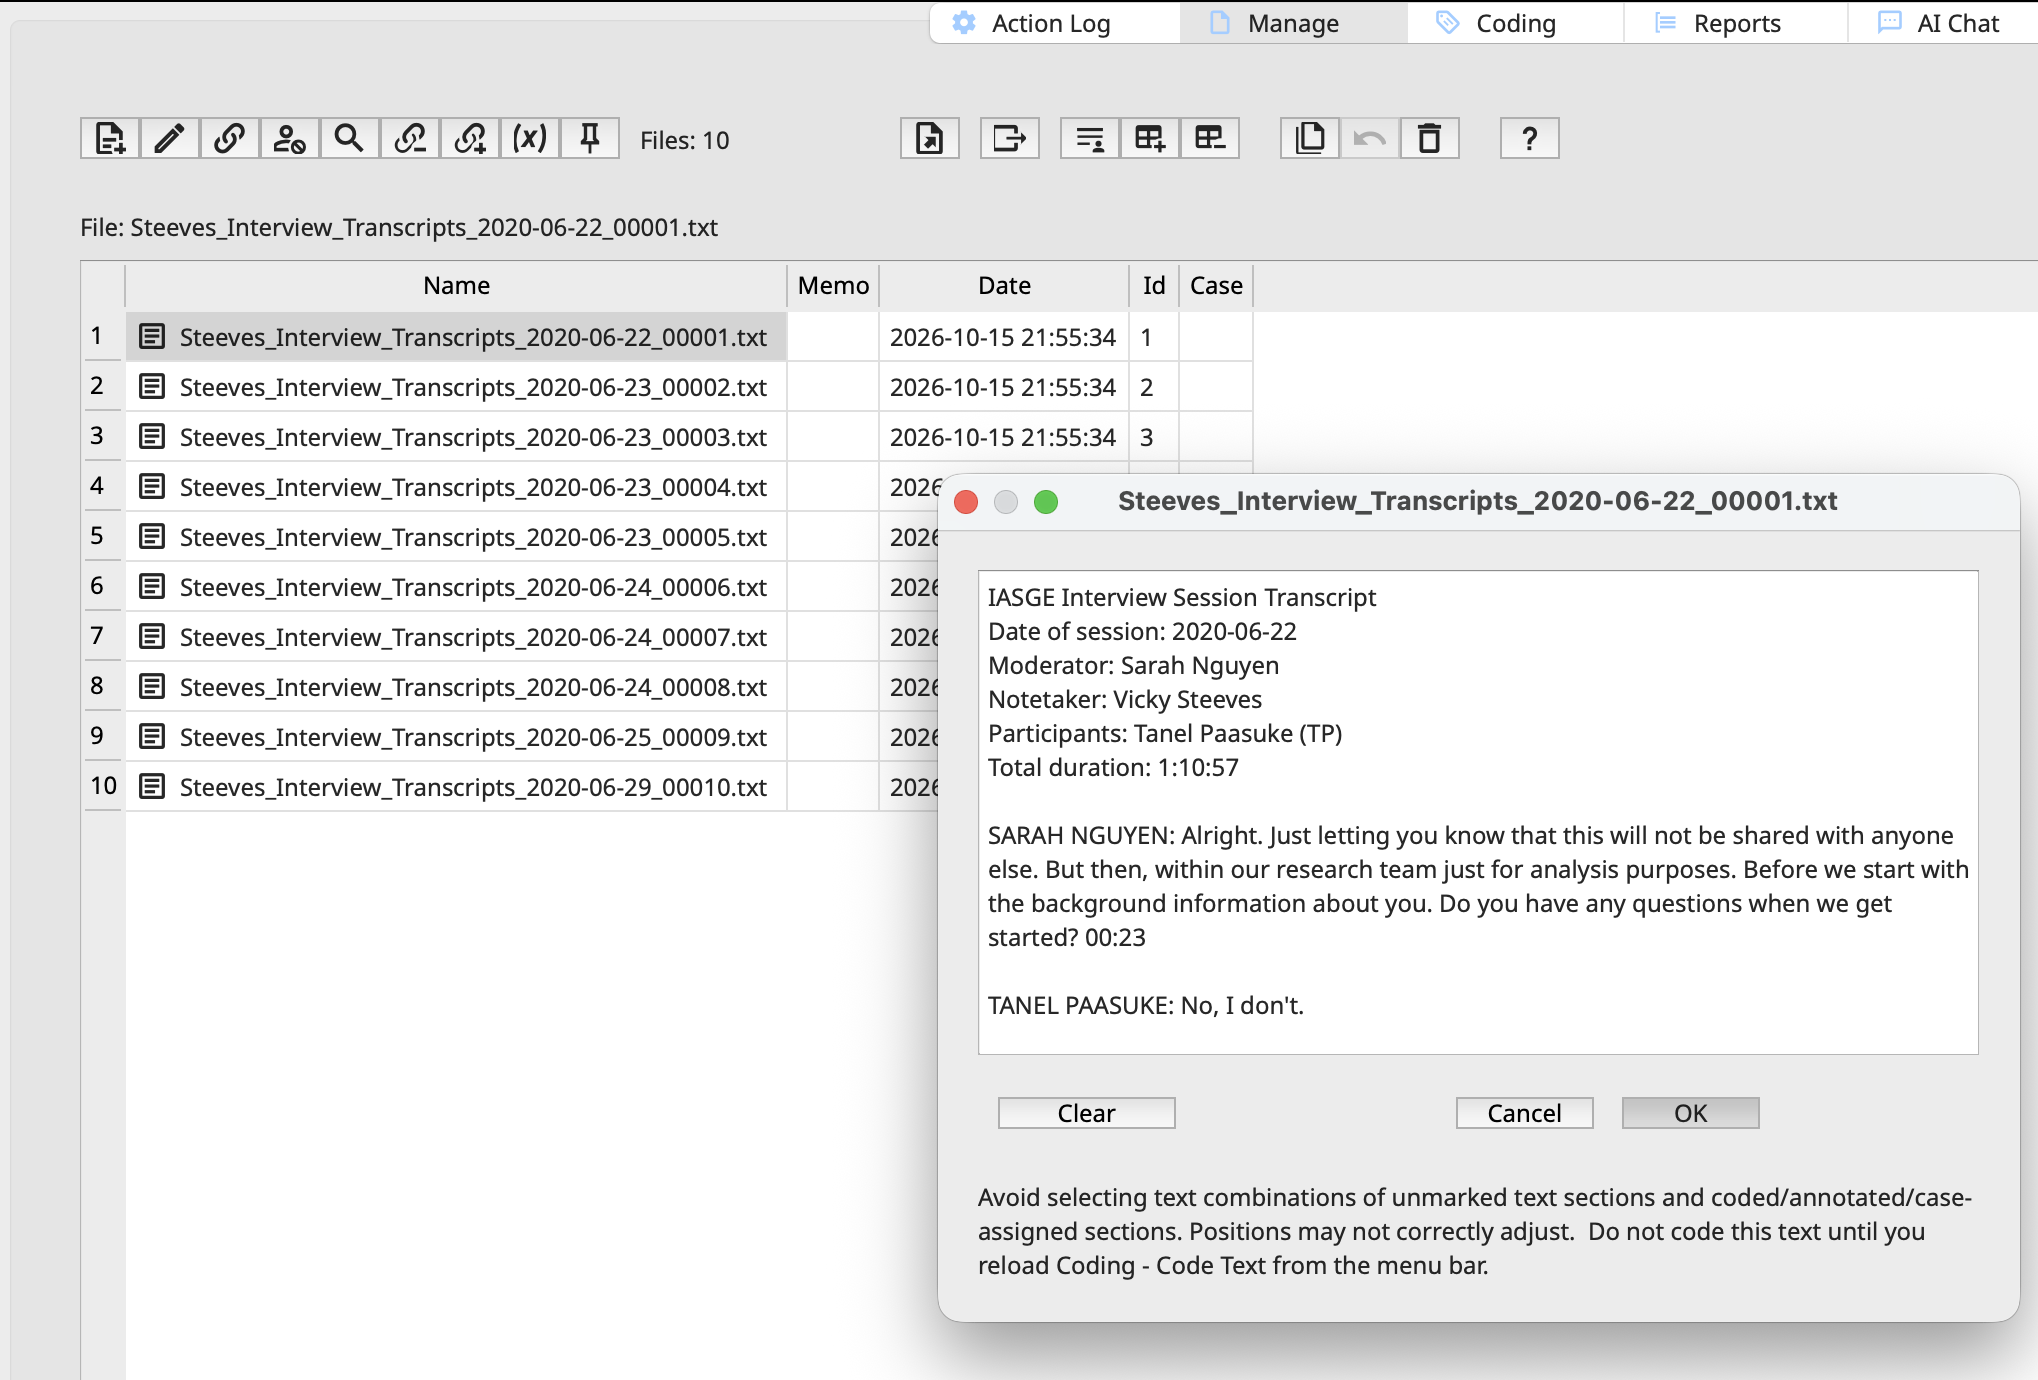
Task: Click the person with prohibited sign icon
Action: [x=290, y=138]
